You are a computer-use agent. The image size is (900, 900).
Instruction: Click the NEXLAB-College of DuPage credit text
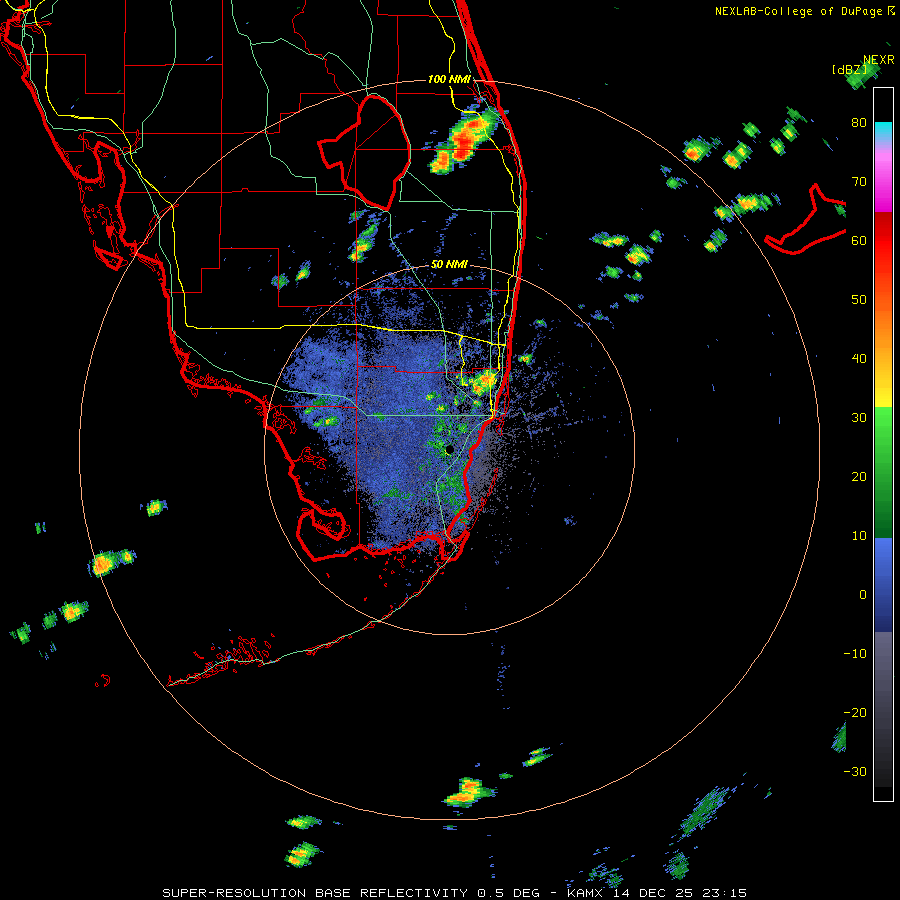[x=804, y=11]
